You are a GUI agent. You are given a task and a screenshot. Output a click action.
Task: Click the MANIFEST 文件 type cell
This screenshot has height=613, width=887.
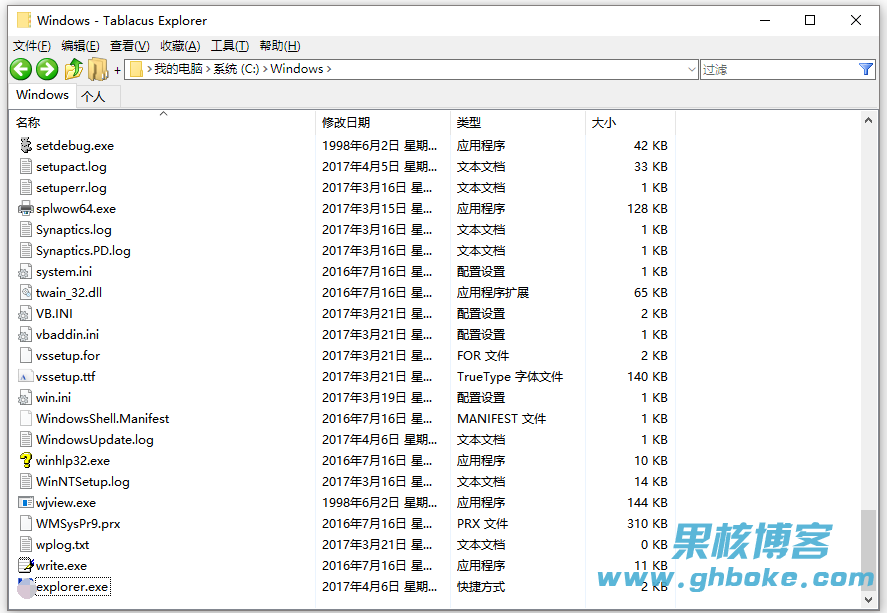501,418
